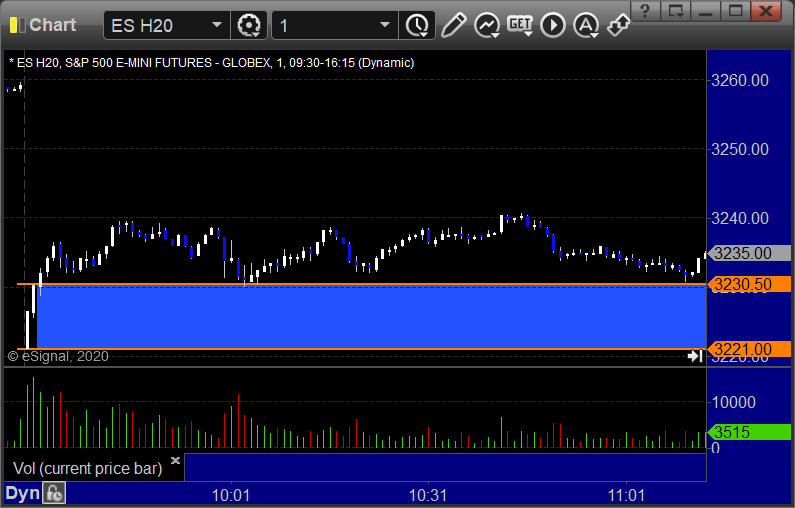795x508 pixels.
Task: Open symbol settings gear next to ES H20
Action: (x=248, y=25)
